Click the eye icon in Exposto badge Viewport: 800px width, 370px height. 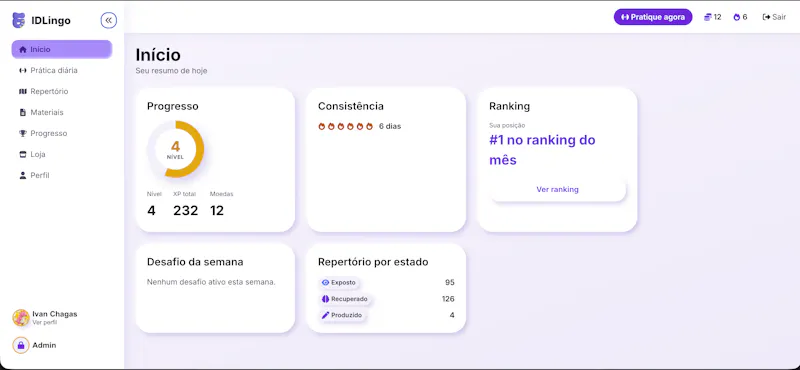click(326, 282)
